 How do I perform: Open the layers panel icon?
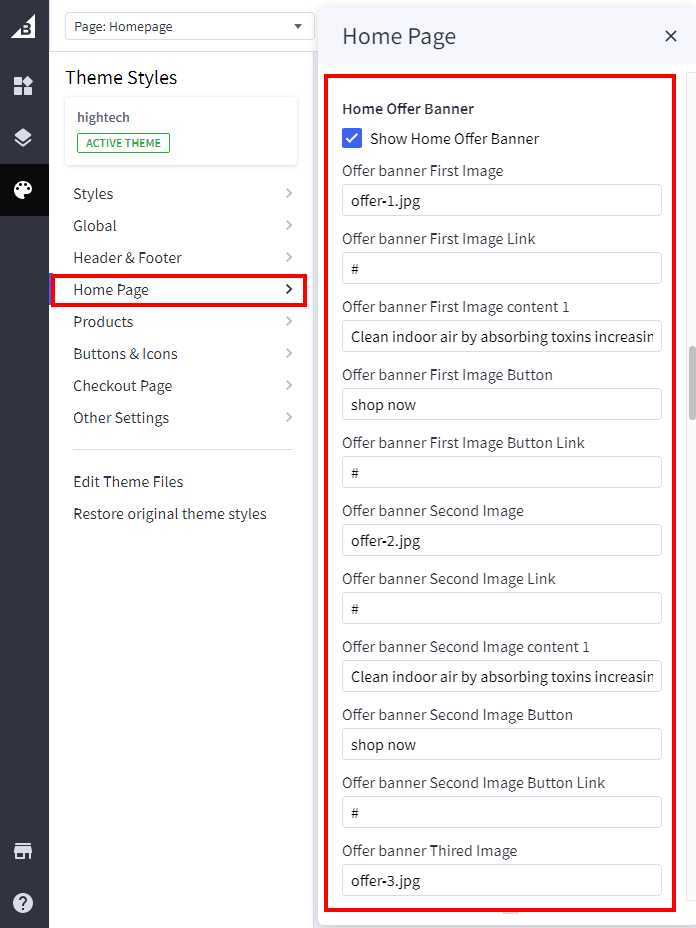pyautogui.click(x=23, y=138)
